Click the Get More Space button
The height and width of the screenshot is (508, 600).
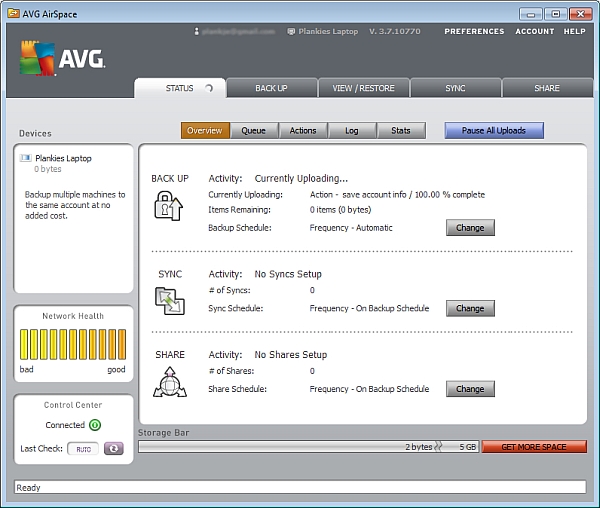click(x=534, y=447)
